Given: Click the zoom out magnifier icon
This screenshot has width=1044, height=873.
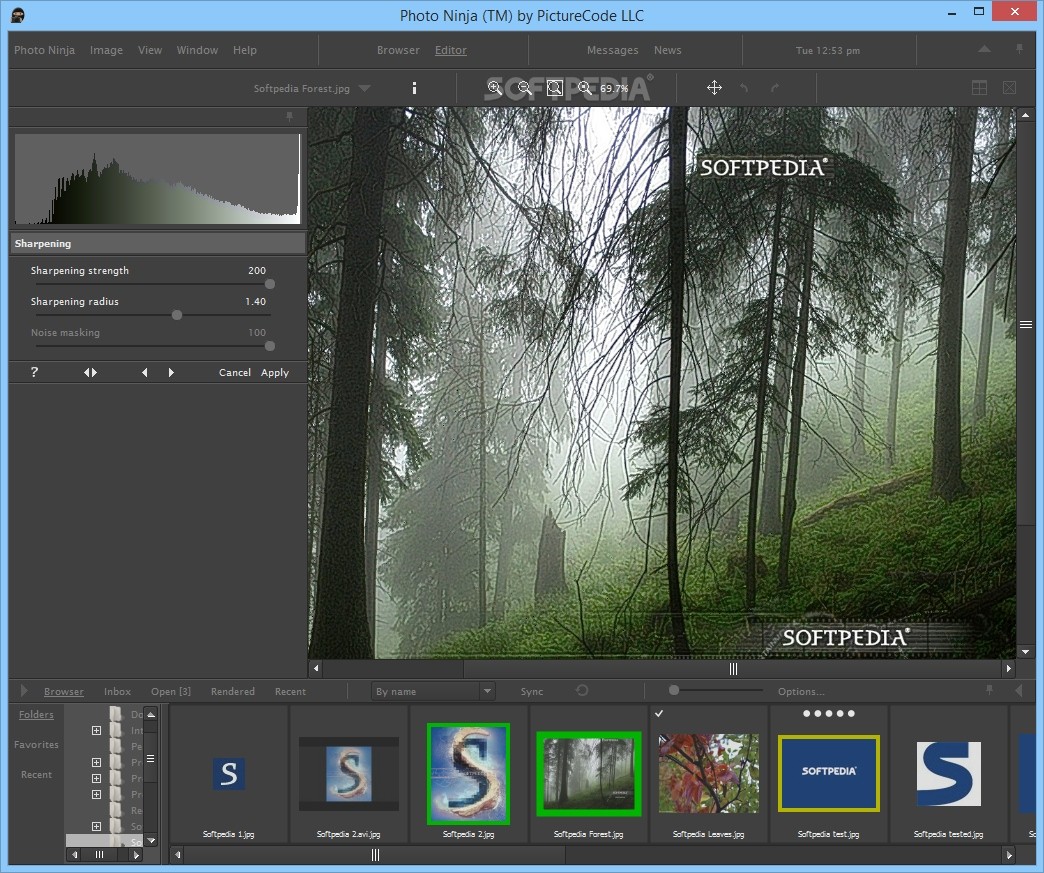Looking at the screenshot, I should pos(524,88).
